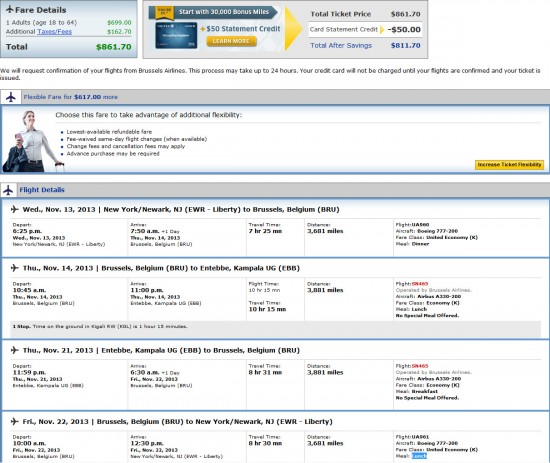Click the highlighted Lunch meal text
550x463 pixels.
[x=419, y=456]
